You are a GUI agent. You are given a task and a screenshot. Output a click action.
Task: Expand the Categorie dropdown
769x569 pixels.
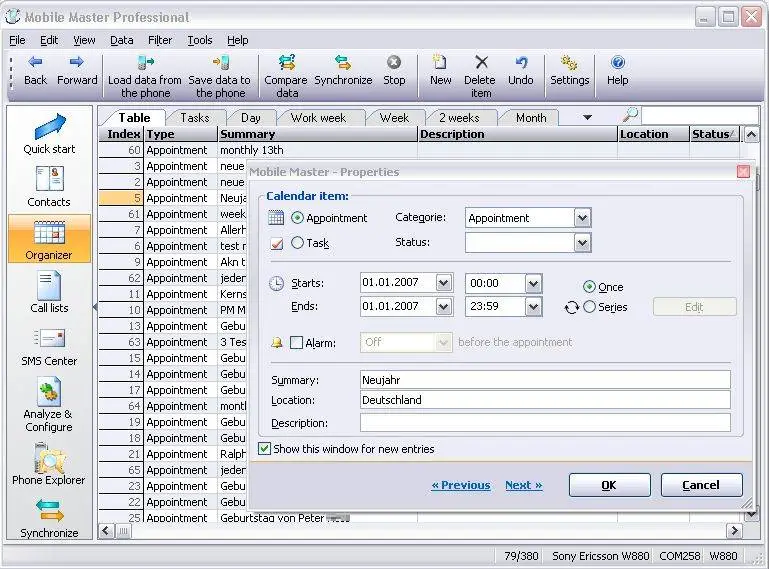pos(582,218)
